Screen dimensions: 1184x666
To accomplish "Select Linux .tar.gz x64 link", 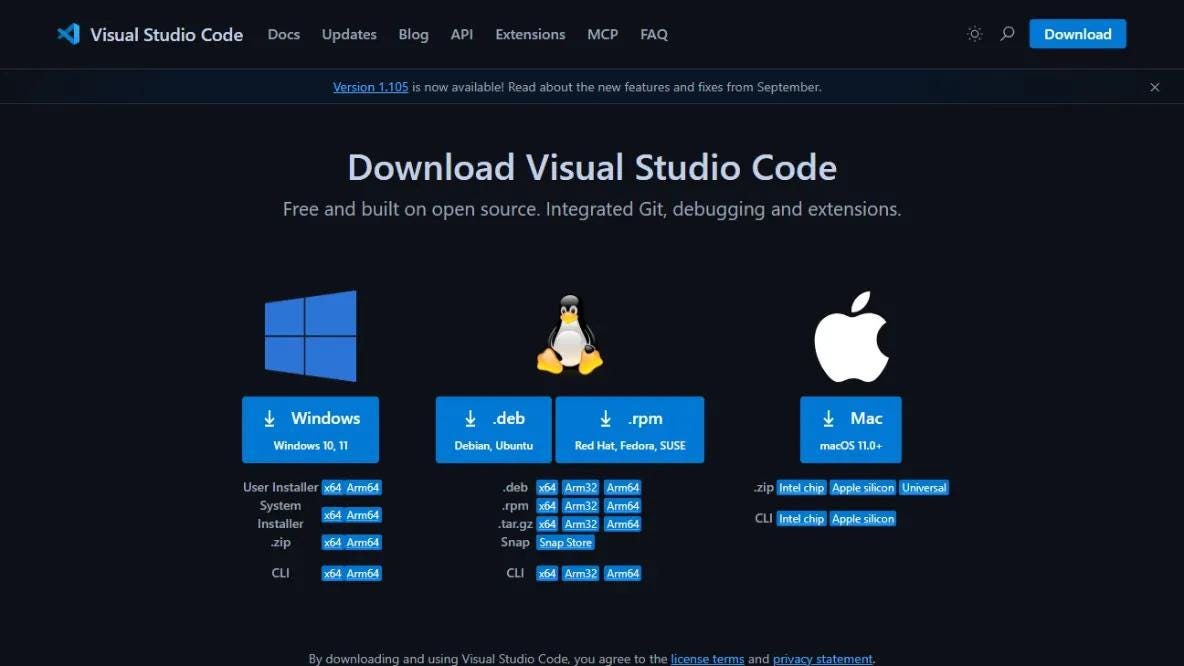I will tap(547, 524).
